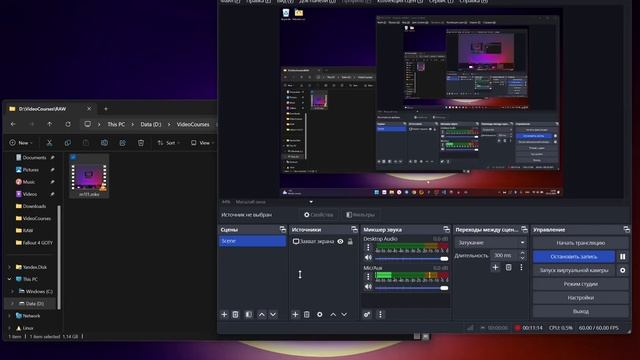This screenshot has height=360, width=640.
Task: Uncheck the selected video file checkbox
Action: coord(73,157)
